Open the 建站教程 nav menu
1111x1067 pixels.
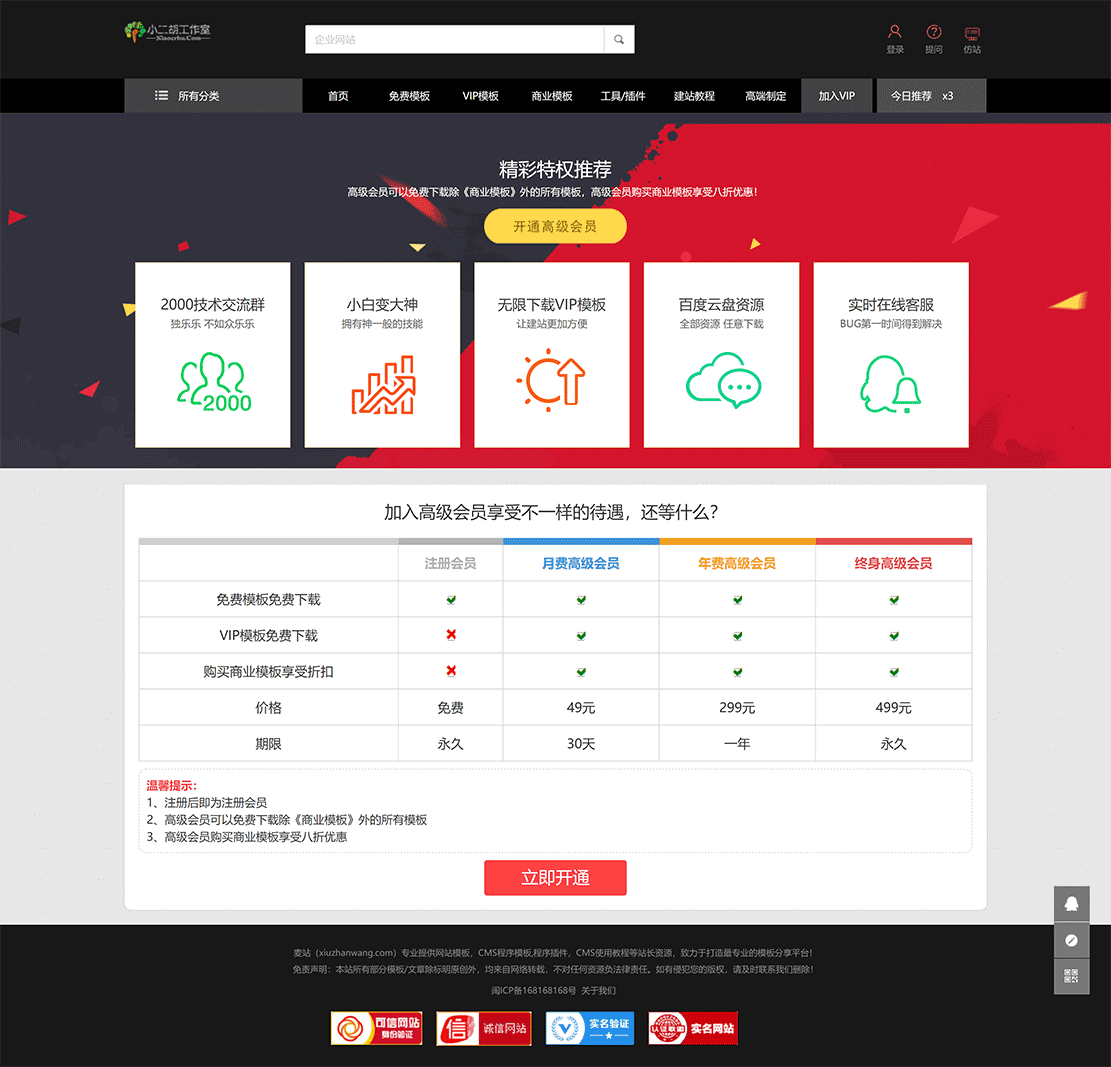(x=694, y=96)
